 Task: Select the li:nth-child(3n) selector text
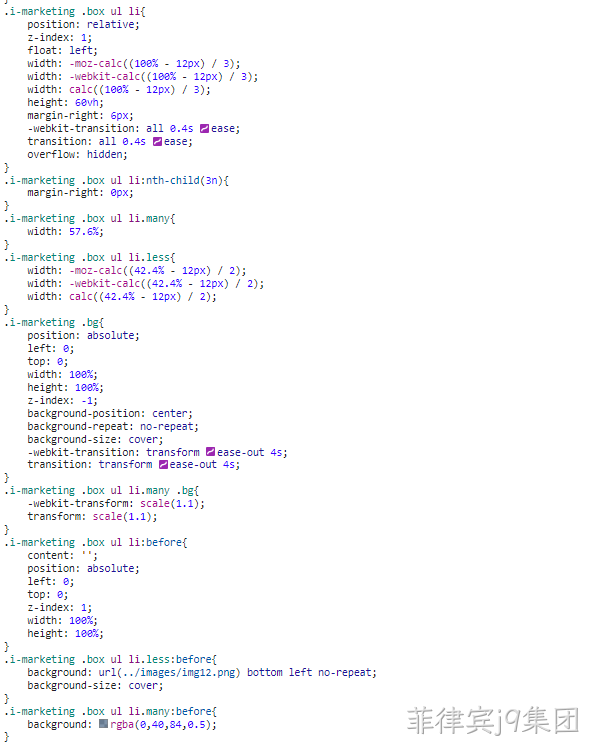click(175, 181)
